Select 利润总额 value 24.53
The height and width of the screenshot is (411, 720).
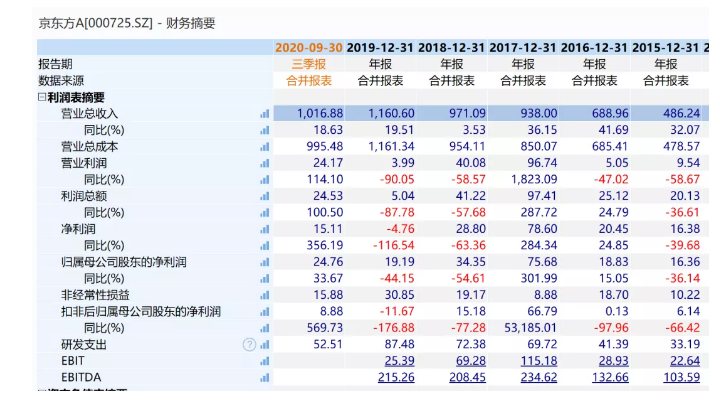[328, 196]
